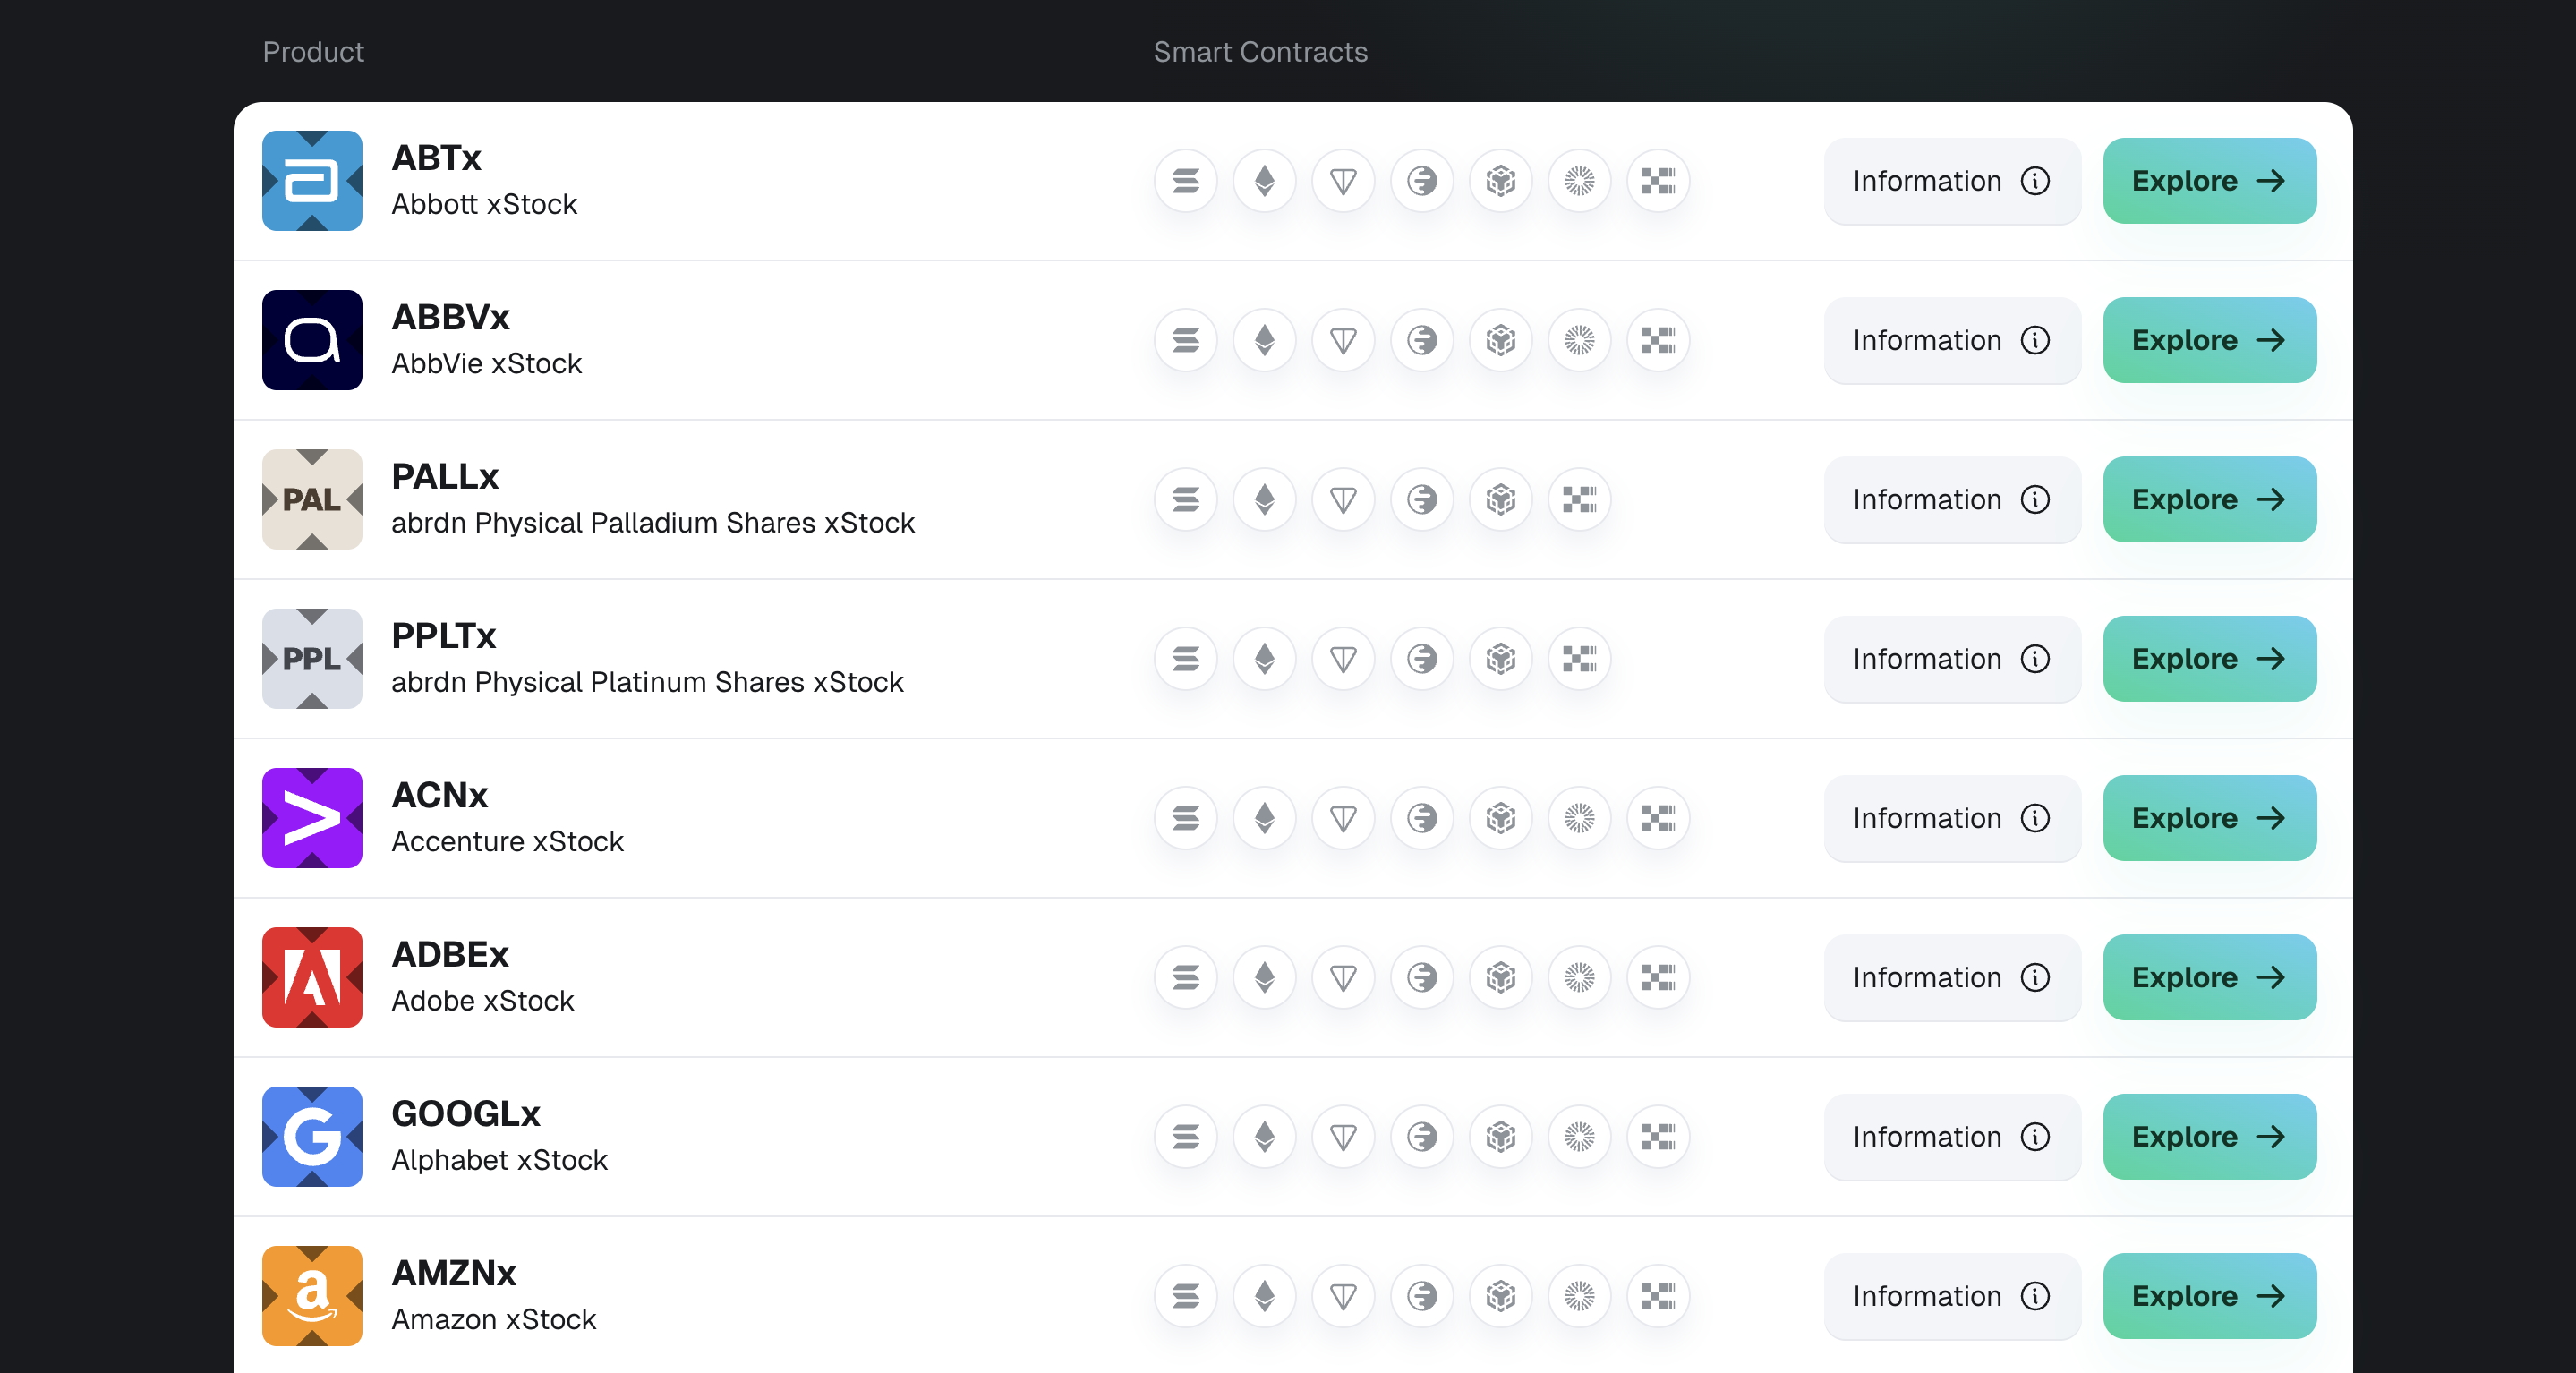Click the Adobe logo thumbnail
2576x1373 pixels.
pyautogui.click(x=312, y=977)
